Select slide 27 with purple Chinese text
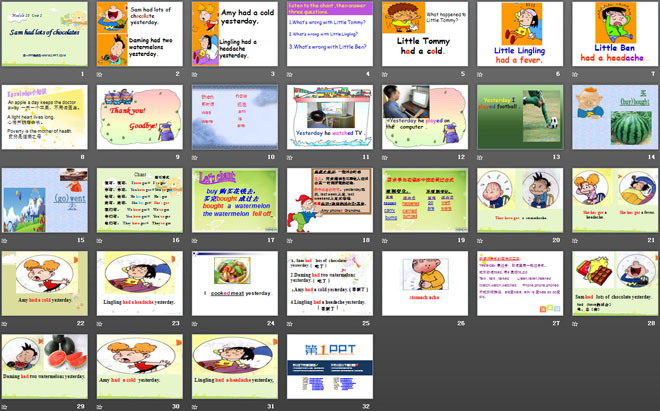The height and width of the screenshot is (411, 660). click(x=520, y=283)
